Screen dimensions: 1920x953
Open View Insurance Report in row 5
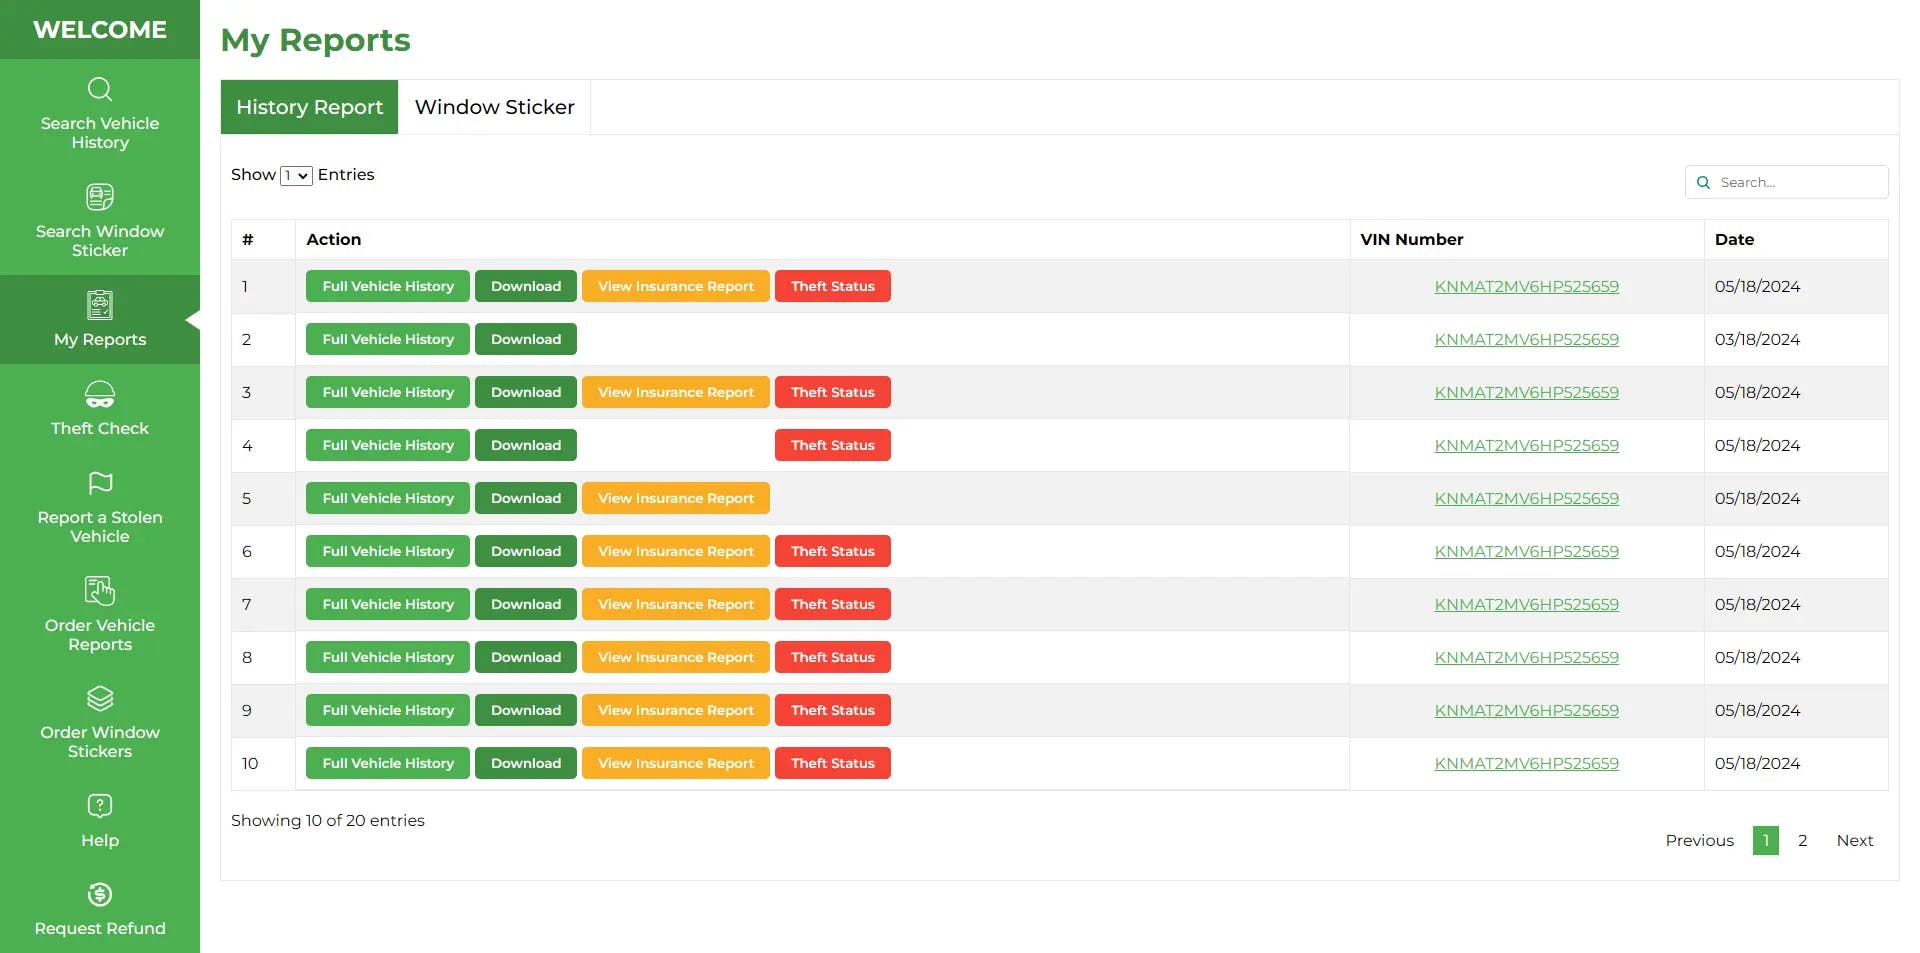tap(676, 498)
